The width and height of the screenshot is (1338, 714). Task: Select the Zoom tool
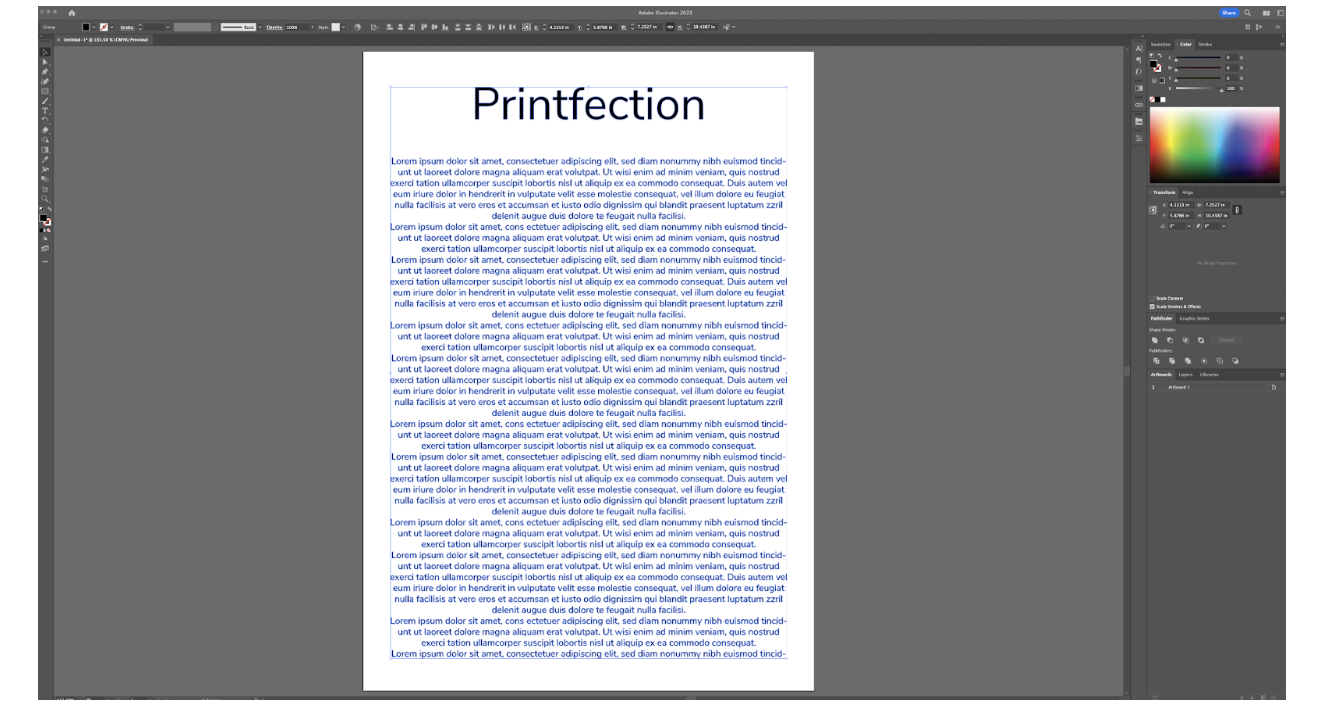pos(45,196)
